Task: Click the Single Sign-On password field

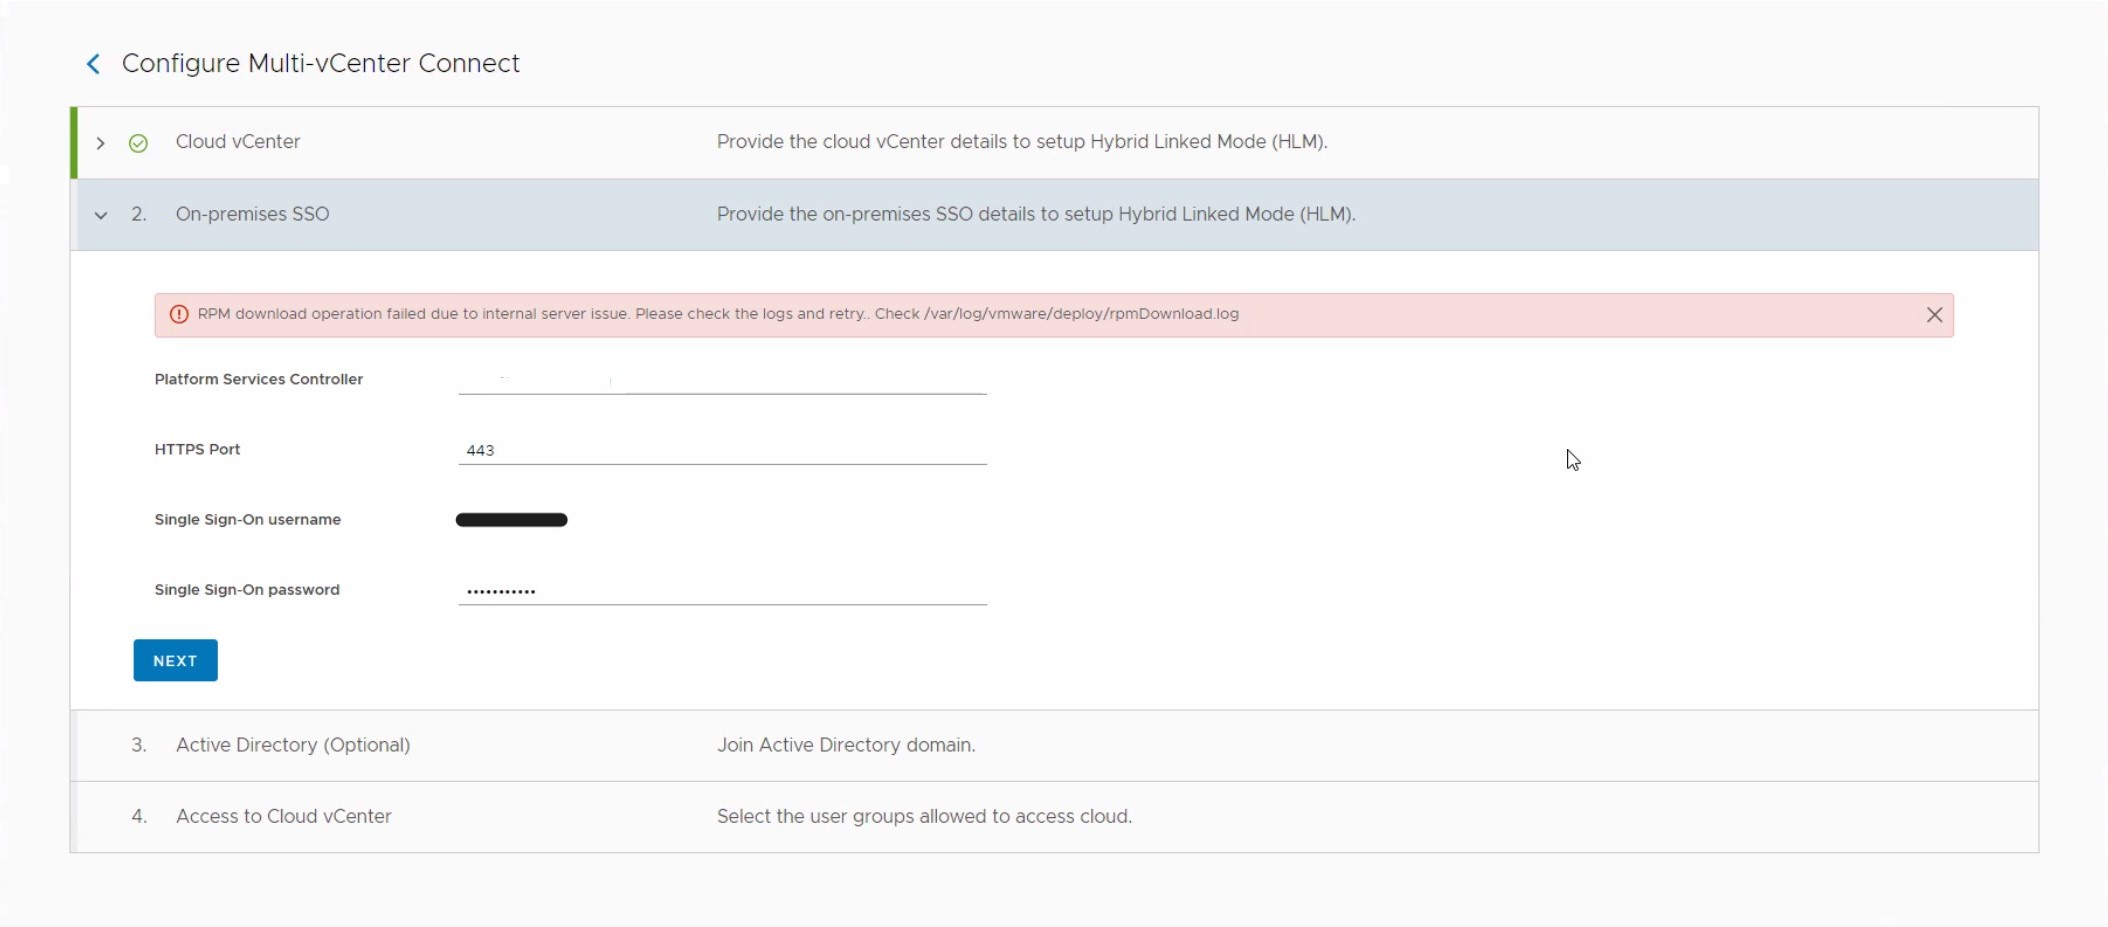Action: pos(721,590)
